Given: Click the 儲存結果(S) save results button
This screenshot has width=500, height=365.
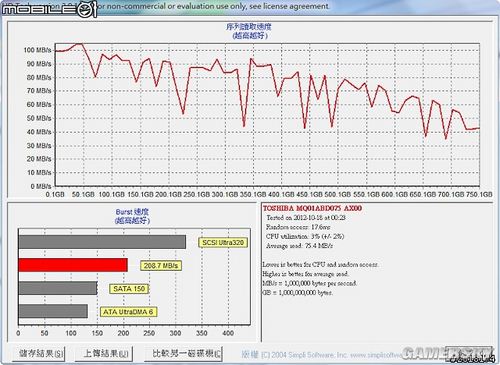Looking at the screenshot, I should click(39, 353).
